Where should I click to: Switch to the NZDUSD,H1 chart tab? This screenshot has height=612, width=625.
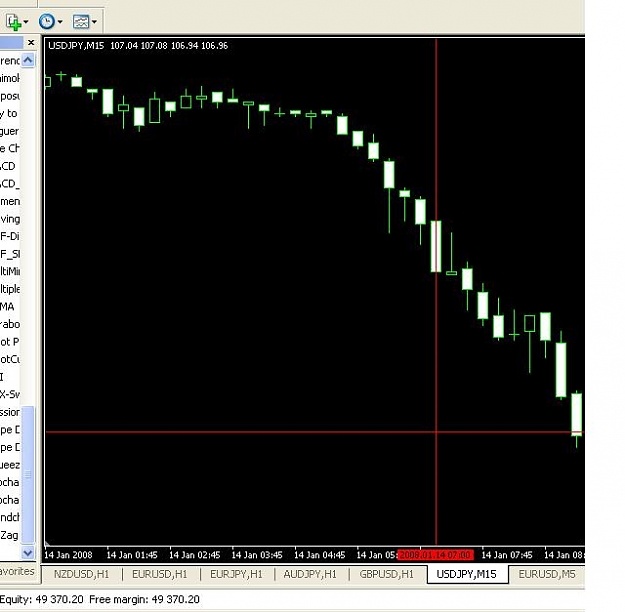tap(81, 574)
